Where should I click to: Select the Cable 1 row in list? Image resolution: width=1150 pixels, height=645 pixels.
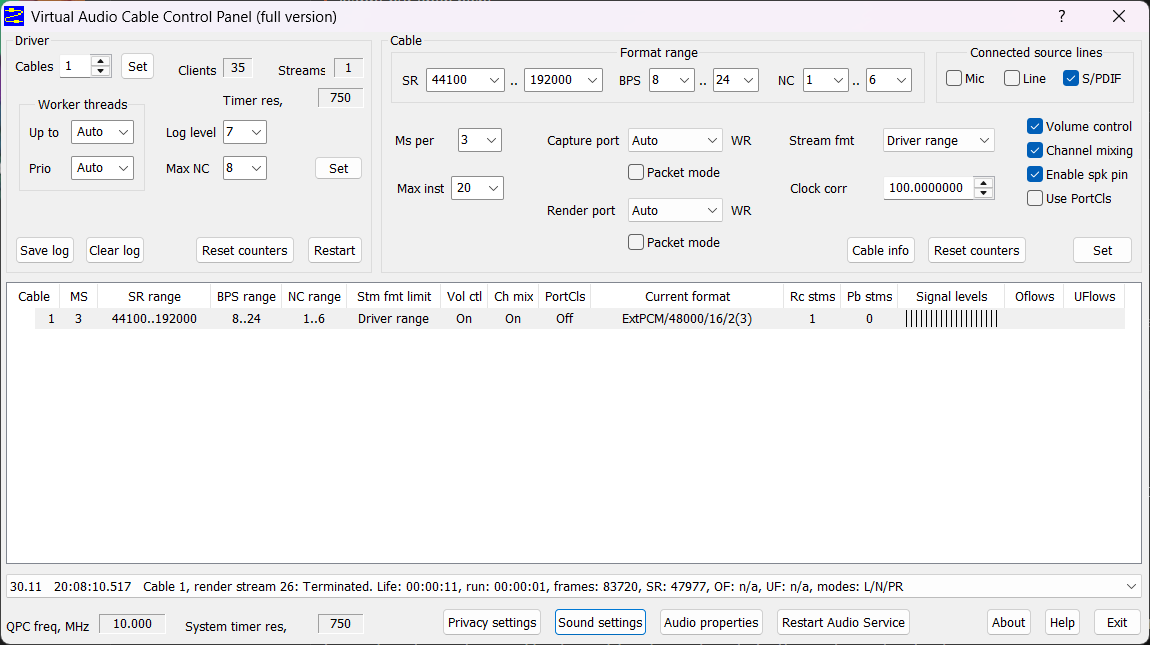(579, 318)
